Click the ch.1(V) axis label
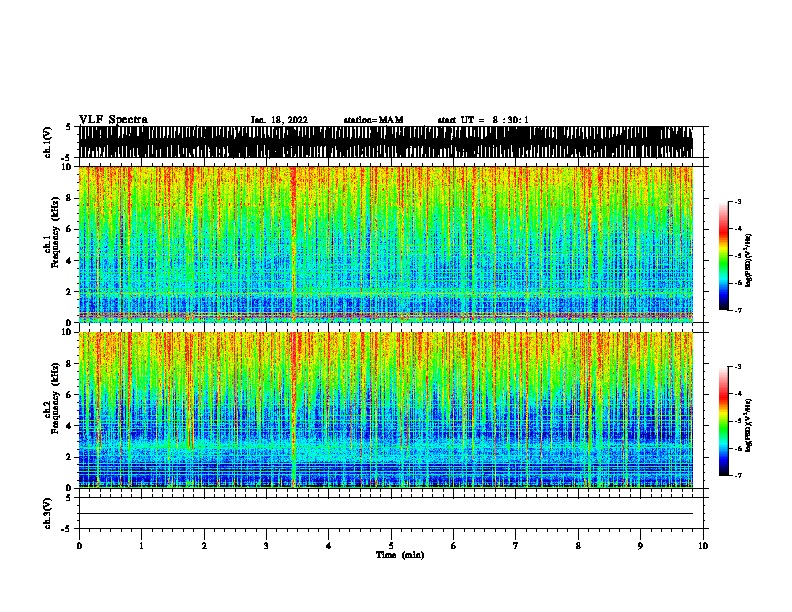Image resolution: width=792 pixels, height=612 pixels. click(x=48, y=142)
